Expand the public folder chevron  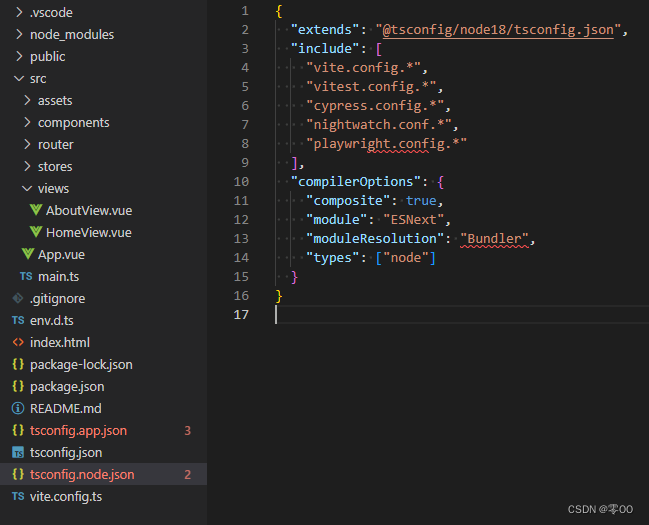coord(19,56)
